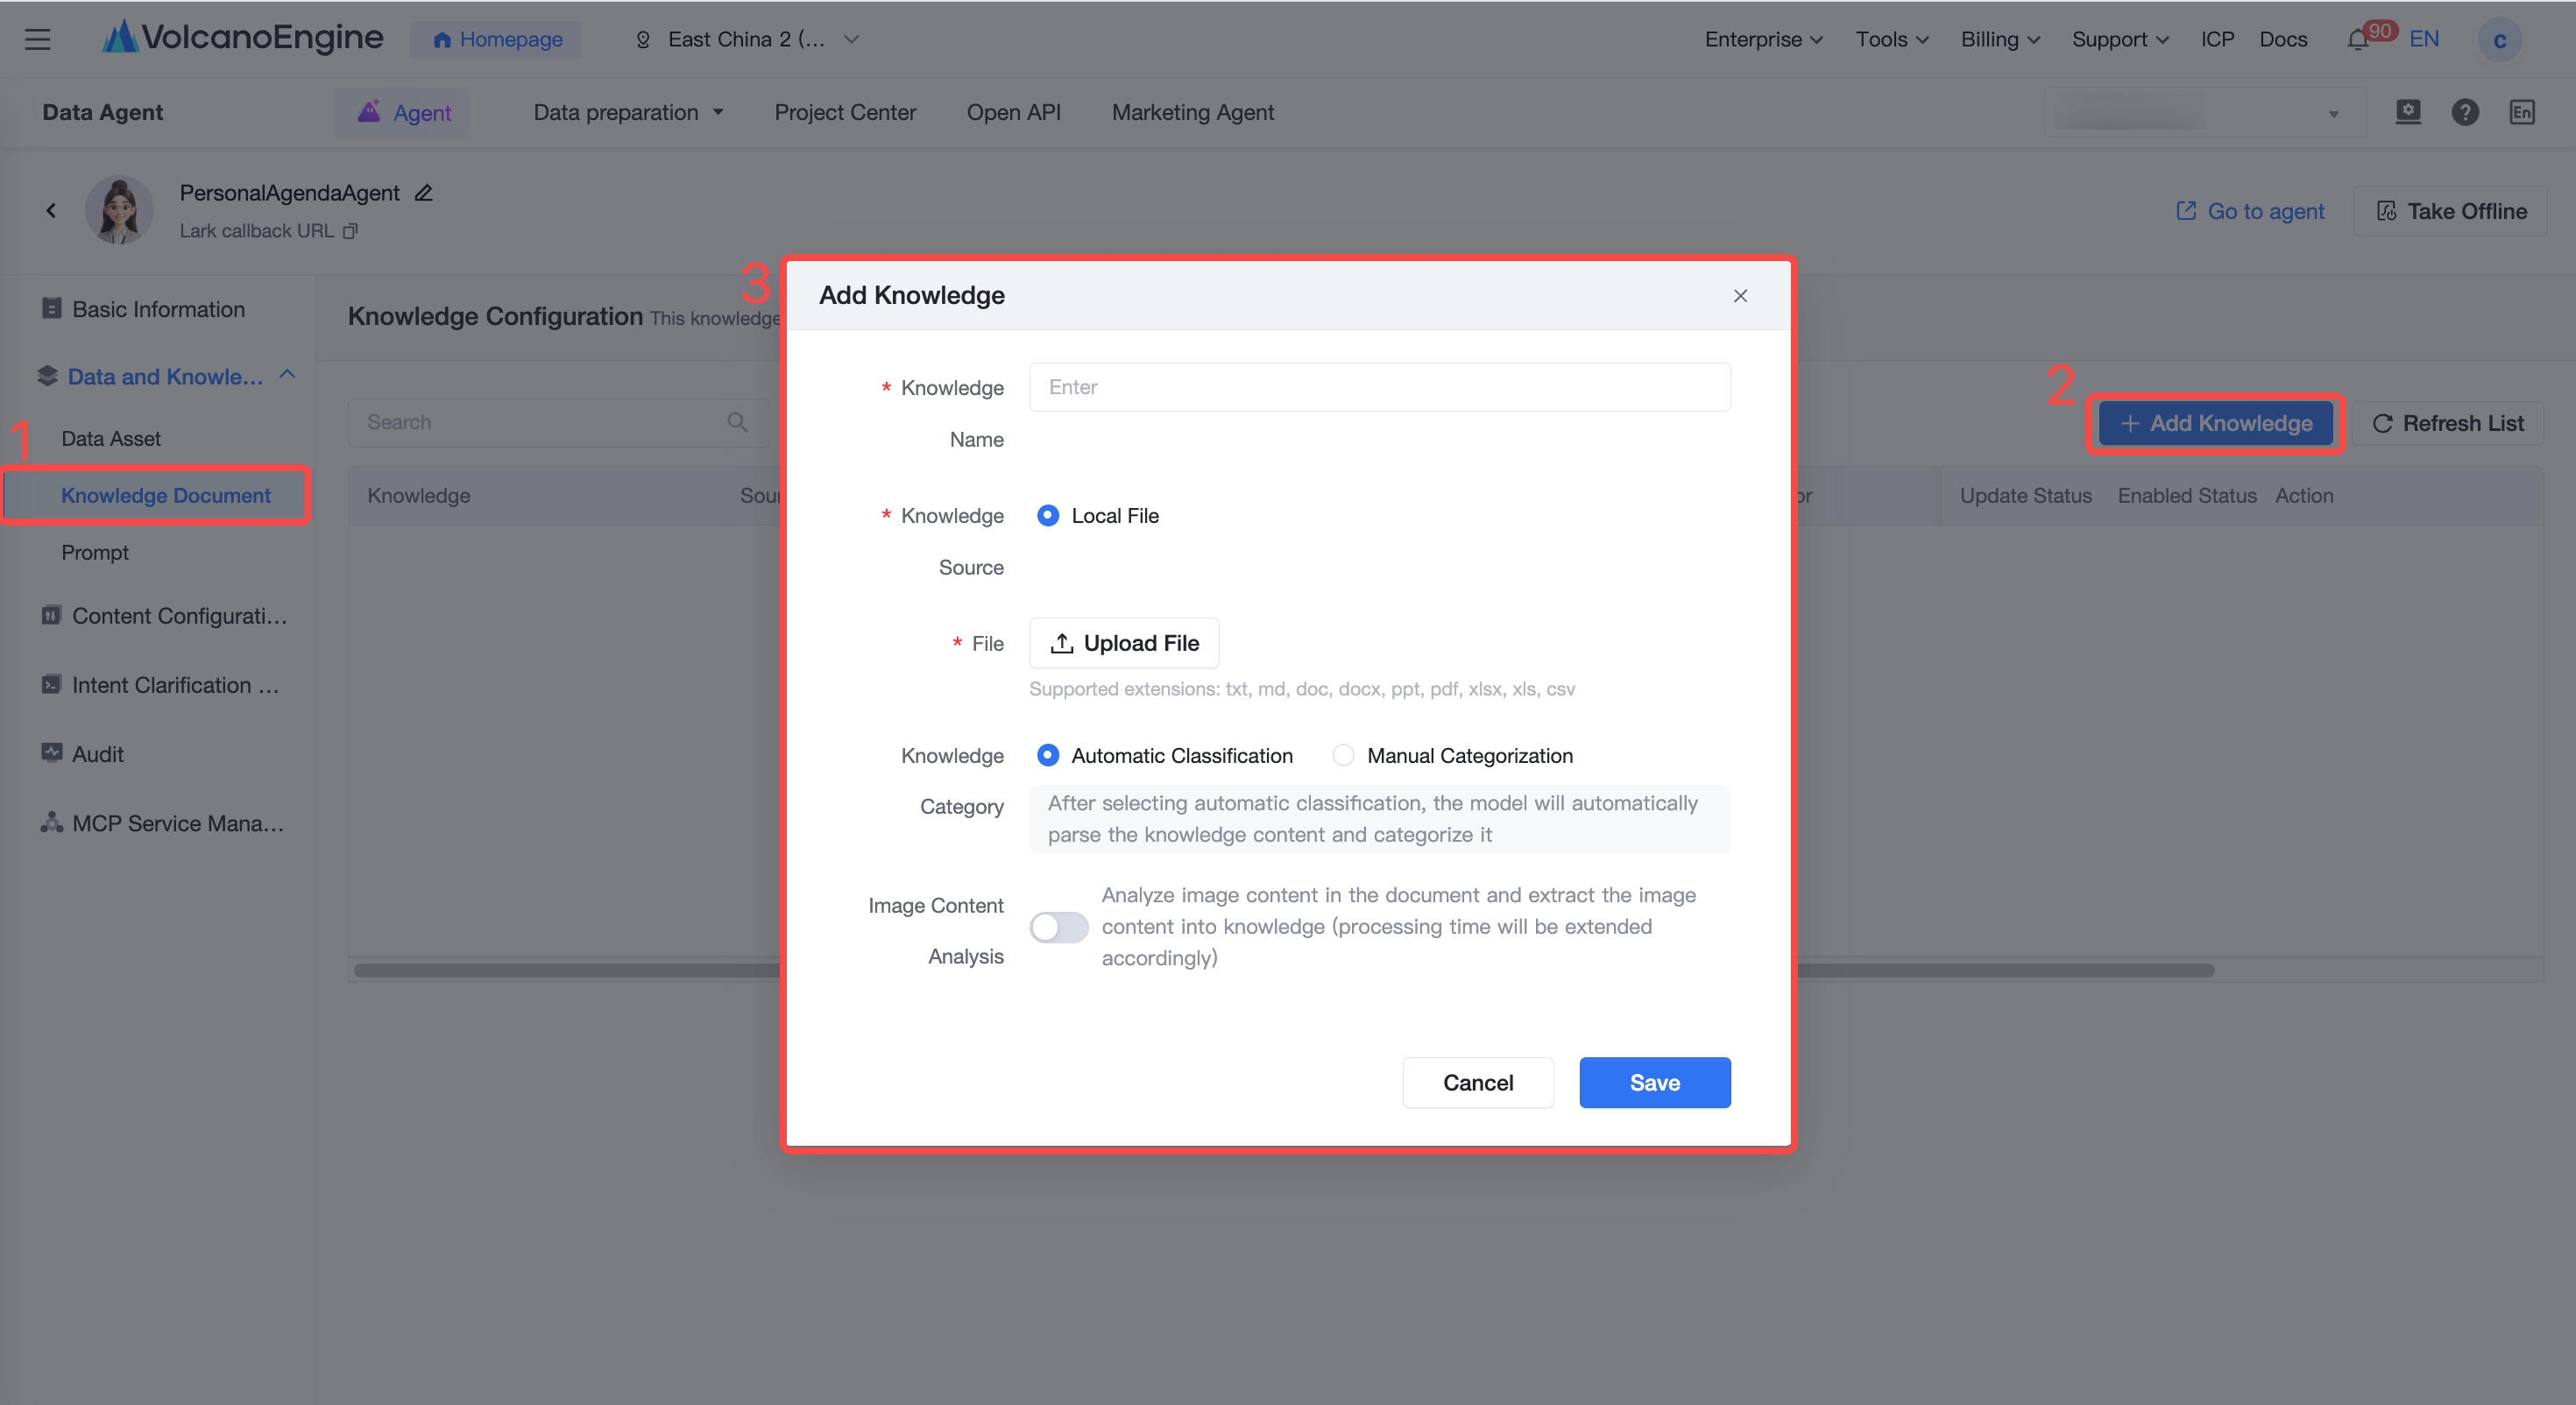
Task: Click the Knowledge Name input field
Action: tap(1380, 387)
